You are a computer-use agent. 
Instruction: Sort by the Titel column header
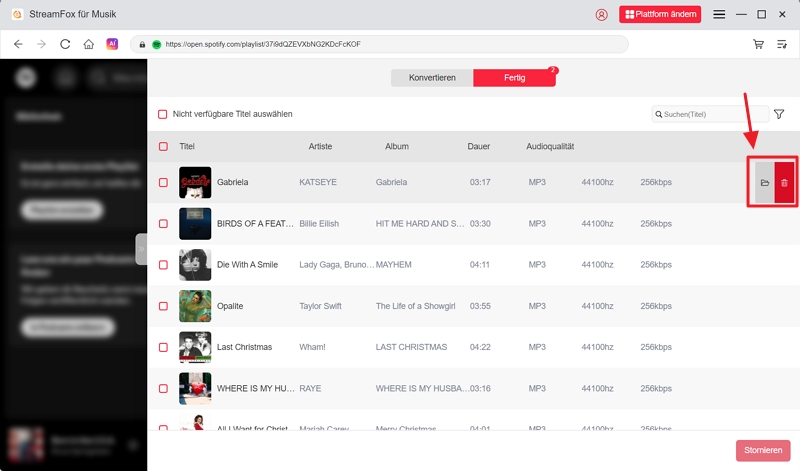[187, 146]
